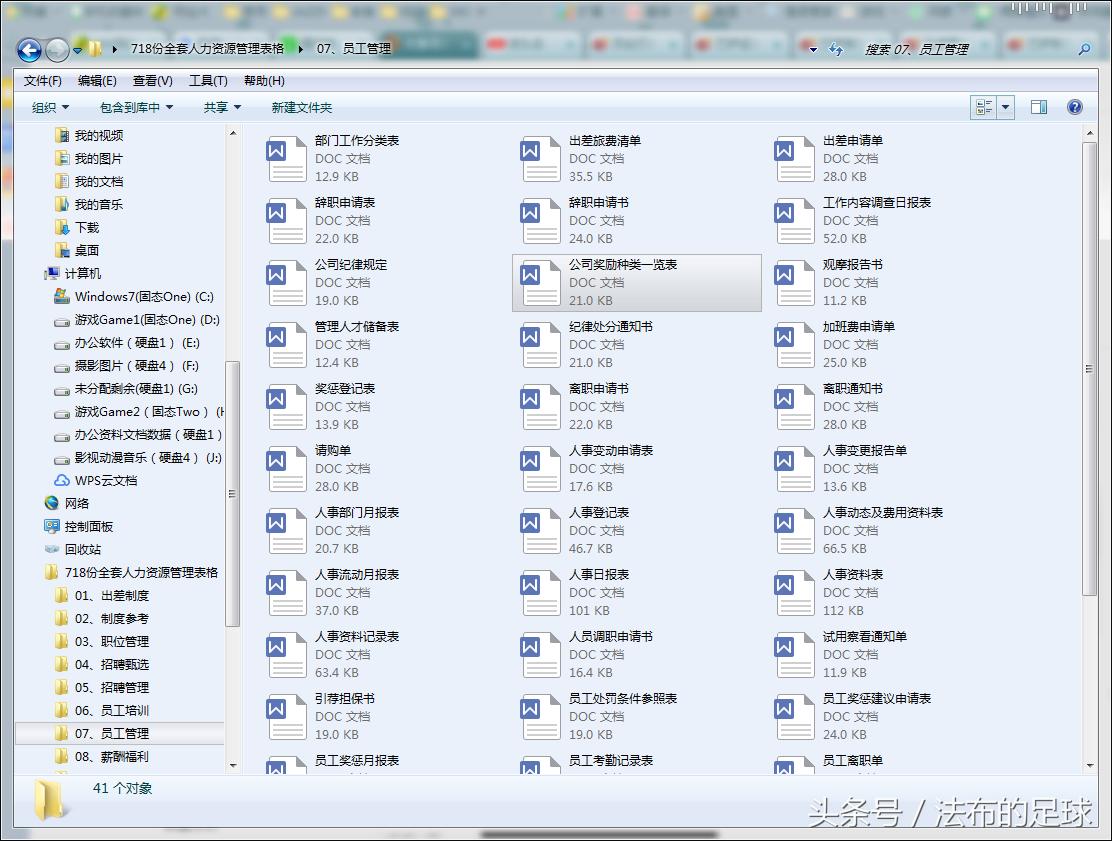Open Explorer help with the question mark
Image resolution: width=1112 pixels, height=841 pixels.
click(1074, 106)
